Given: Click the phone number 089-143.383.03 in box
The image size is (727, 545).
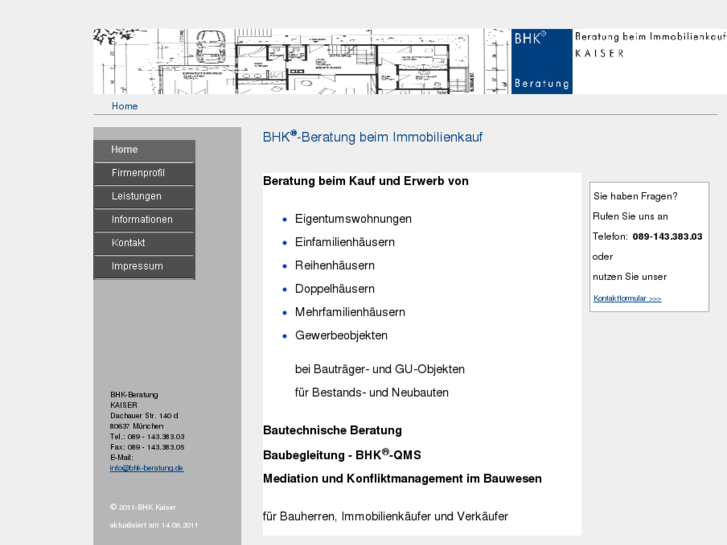Looking at the screenshot, I should [x=667, y=237].
